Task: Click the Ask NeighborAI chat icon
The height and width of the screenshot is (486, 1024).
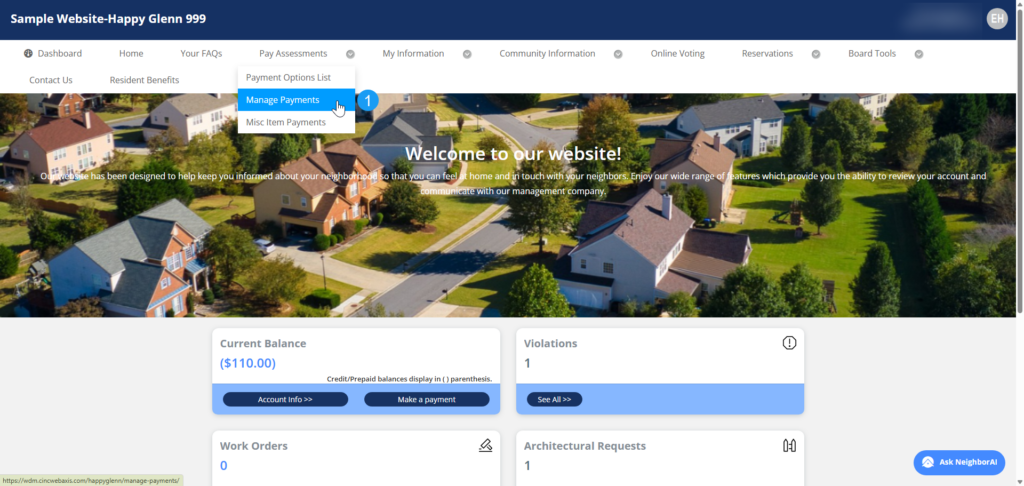Action: [x=928, y=462]
